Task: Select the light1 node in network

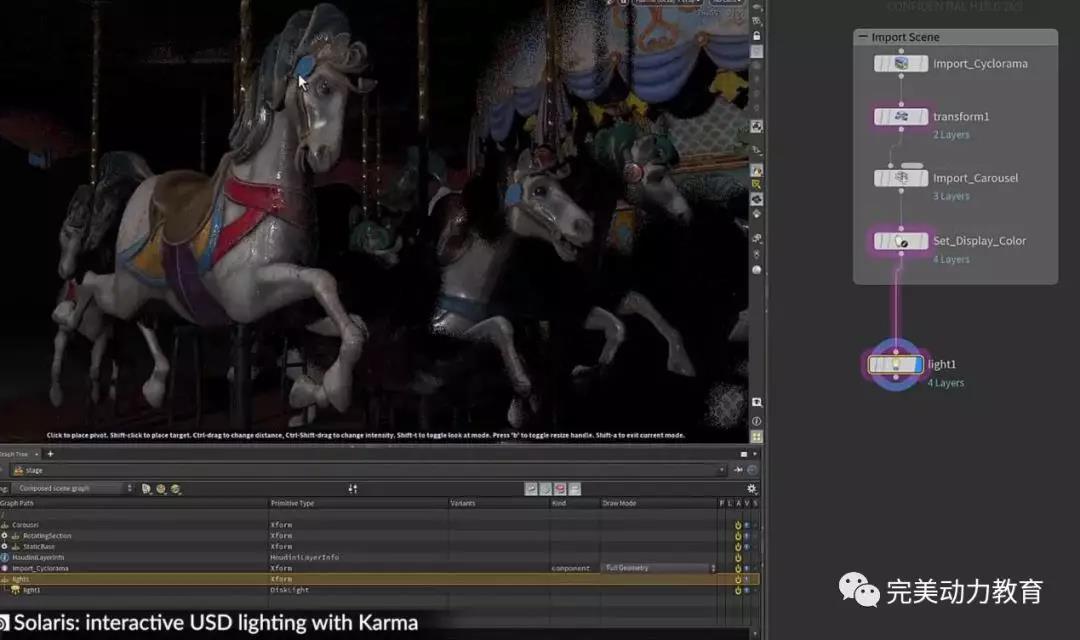Action: coord(895,365)
